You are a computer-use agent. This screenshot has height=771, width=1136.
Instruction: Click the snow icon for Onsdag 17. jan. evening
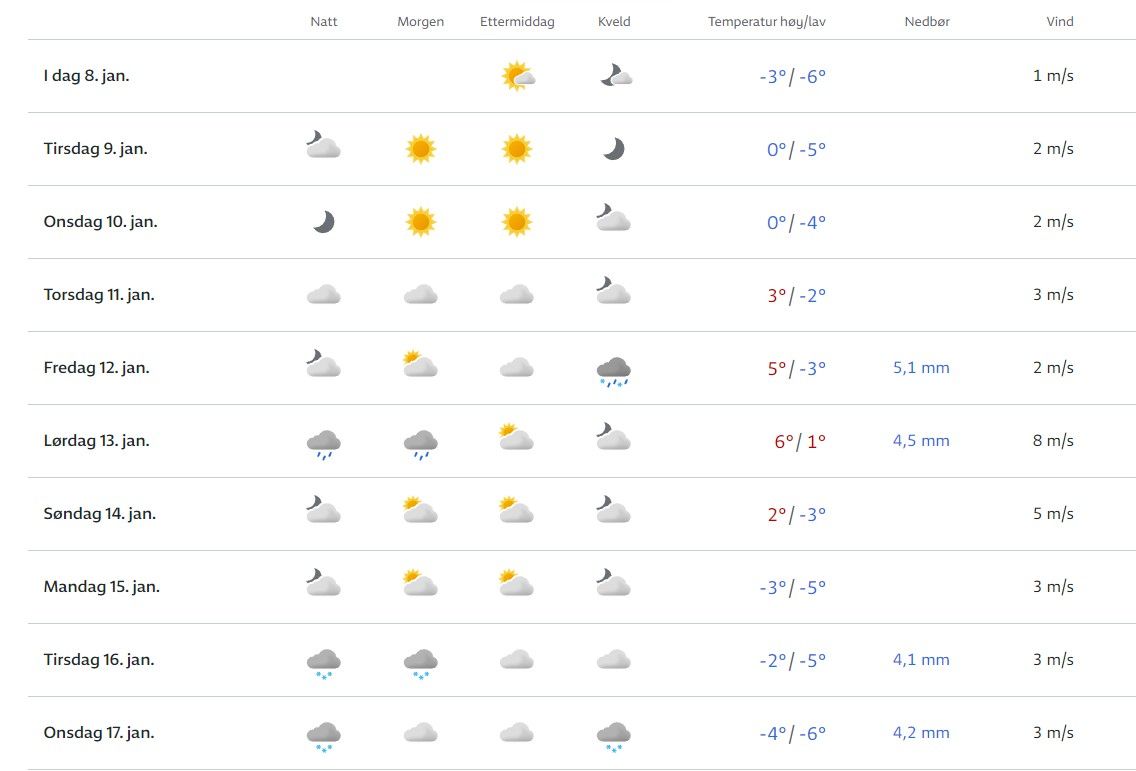click(x=613, y=735)
